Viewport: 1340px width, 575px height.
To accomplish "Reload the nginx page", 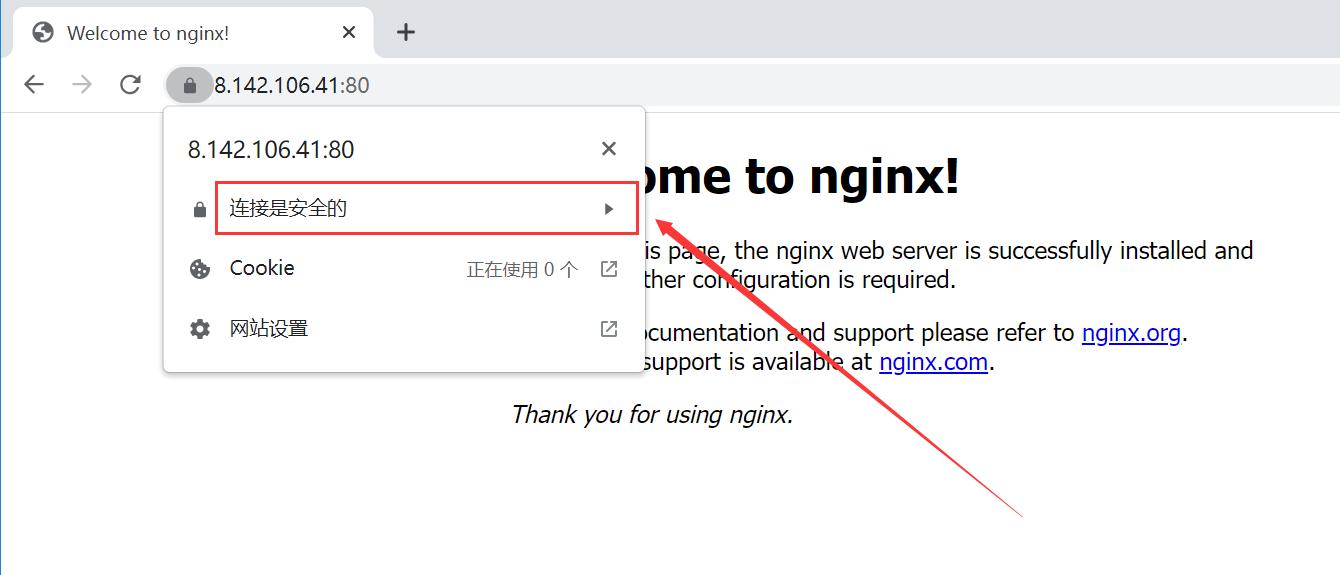I will 130,85.
